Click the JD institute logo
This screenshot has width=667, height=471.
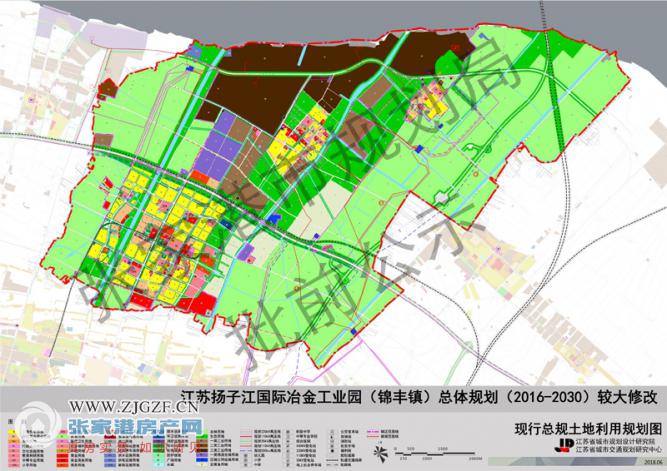click(x=566, y=444)
